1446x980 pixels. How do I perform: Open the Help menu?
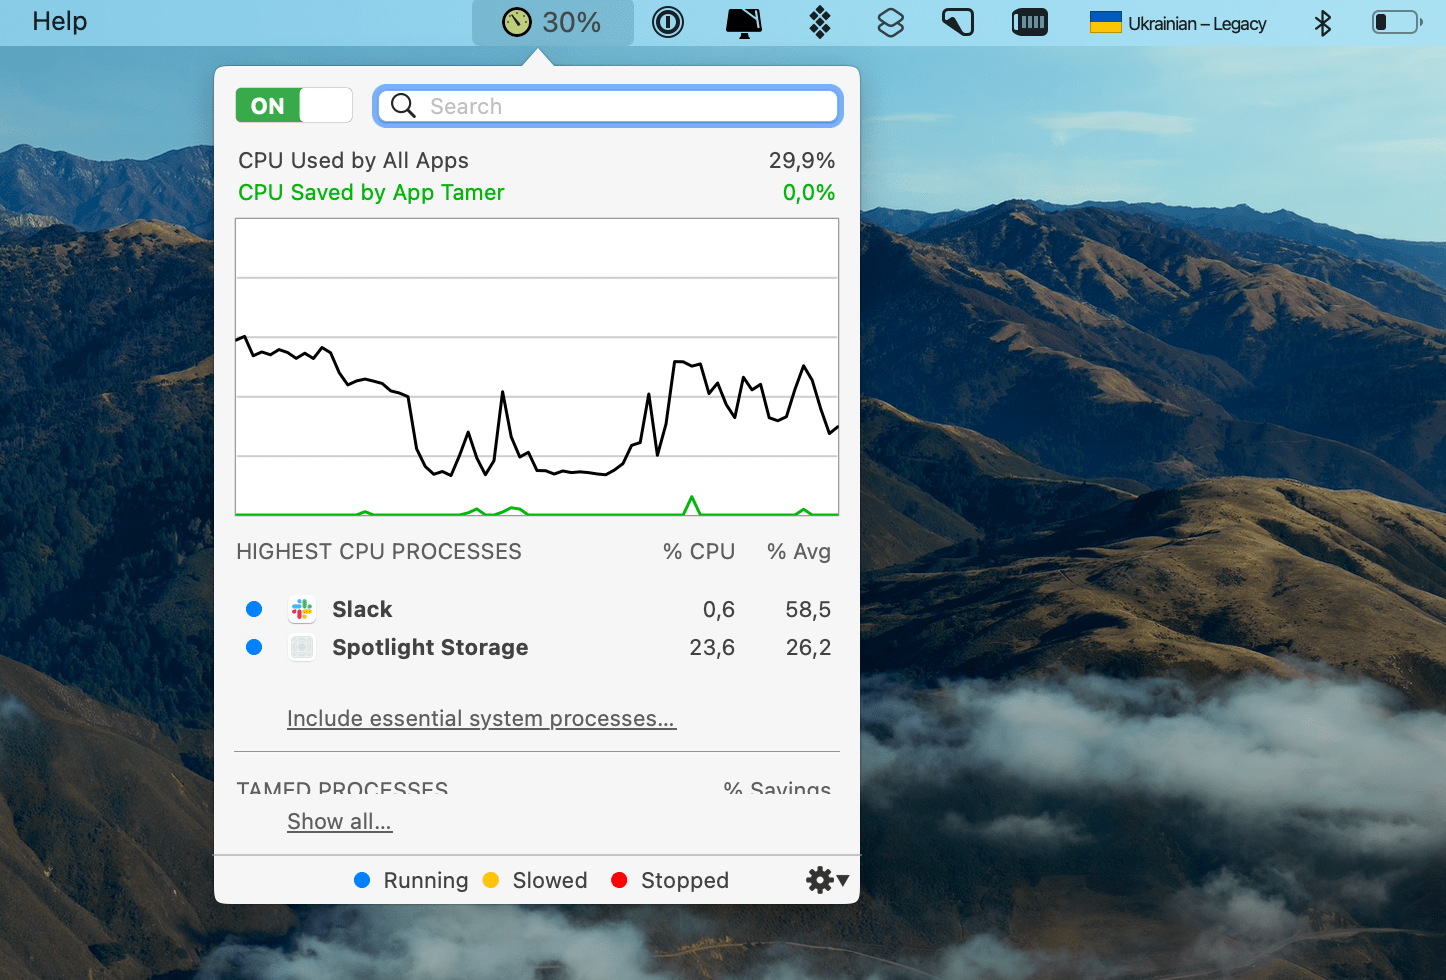tap(60, 21)
